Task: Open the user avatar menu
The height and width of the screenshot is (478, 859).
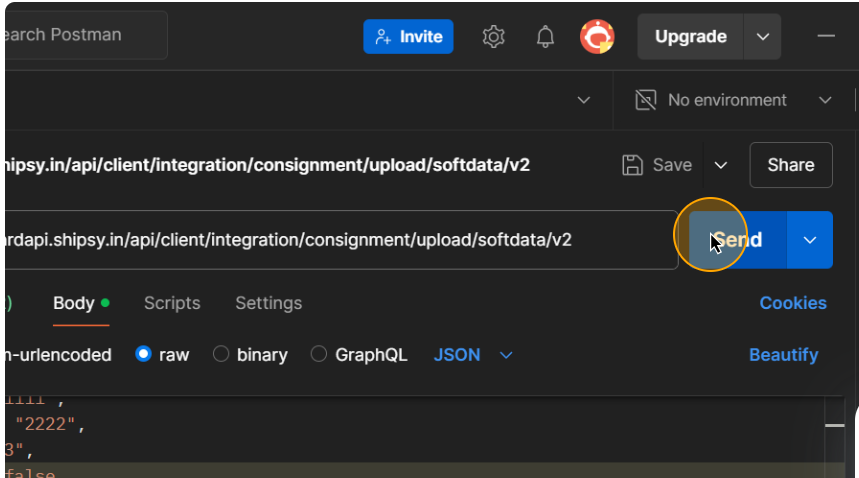Action: 597,37
